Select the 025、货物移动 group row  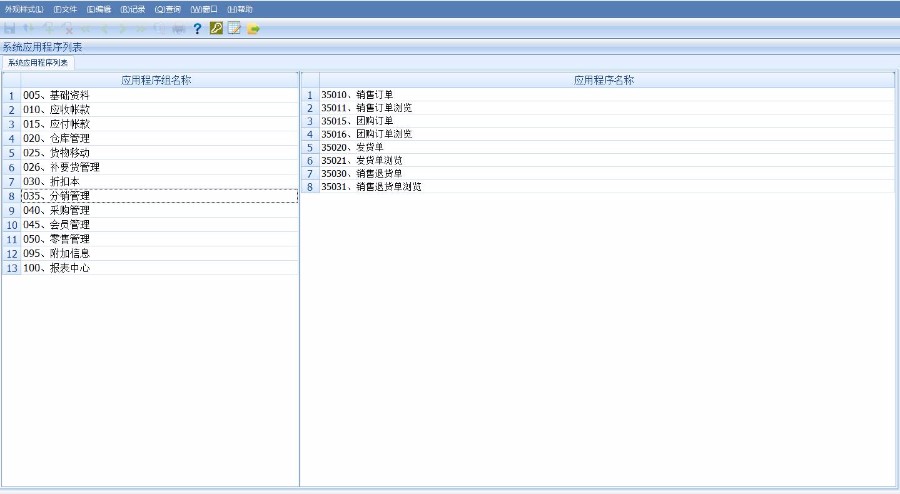pos(160,153)
